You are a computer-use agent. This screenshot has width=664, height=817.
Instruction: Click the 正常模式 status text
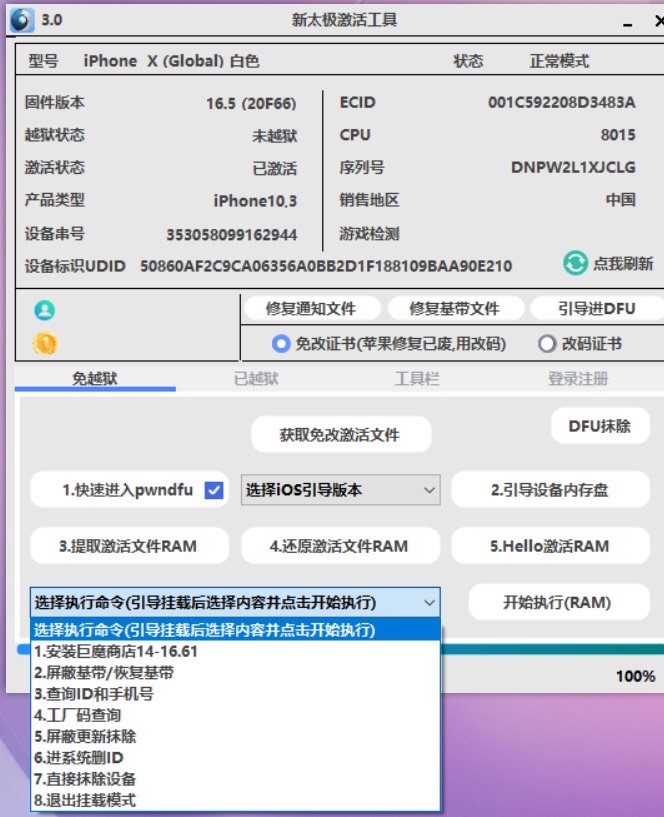[x=559, y=61]
